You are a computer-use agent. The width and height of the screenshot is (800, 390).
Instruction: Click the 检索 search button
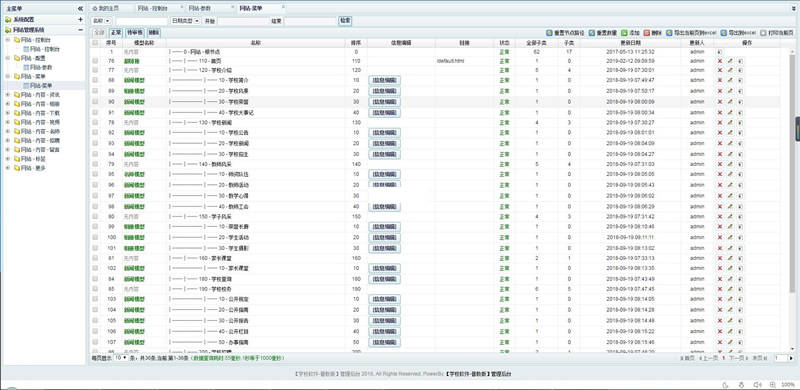[x=345, y=21]
